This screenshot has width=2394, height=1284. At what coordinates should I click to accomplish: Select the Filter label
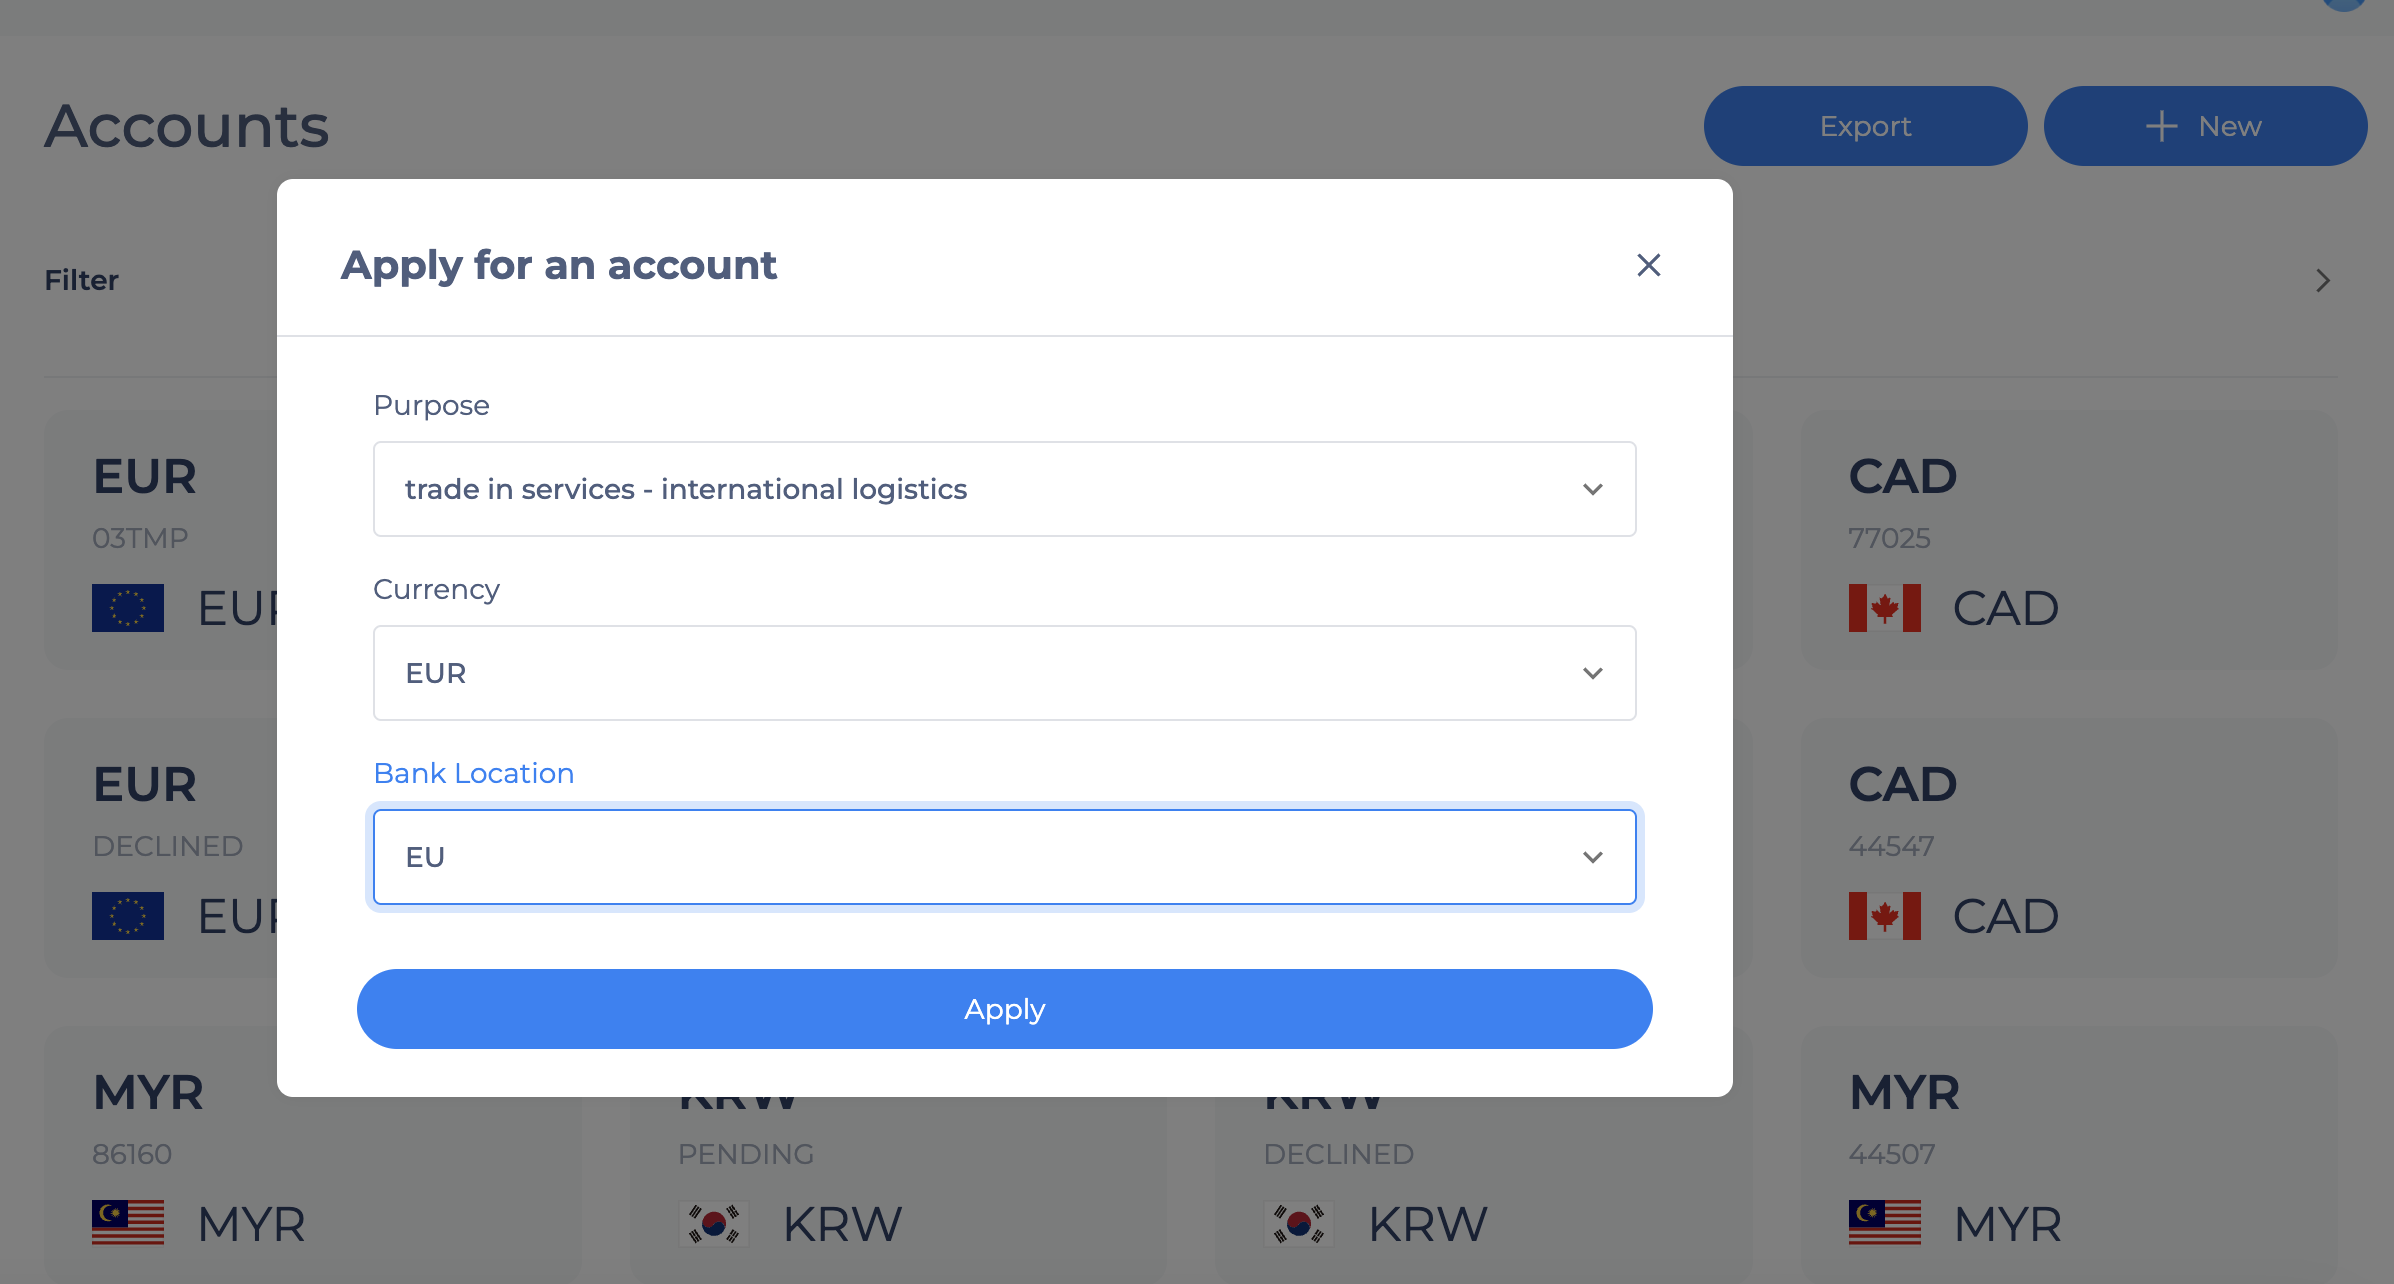pyautogui.click(x=81, y=280)
